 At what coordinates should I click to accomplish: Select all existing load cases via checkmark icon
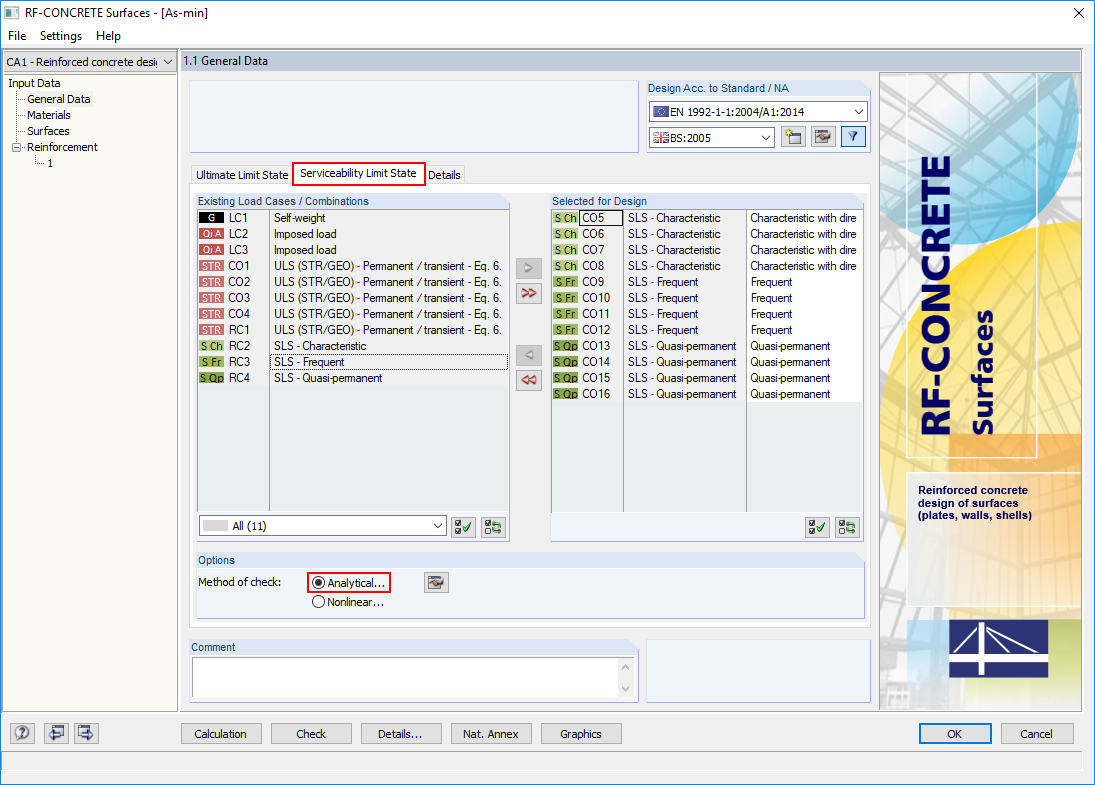(x=462, y=526)
